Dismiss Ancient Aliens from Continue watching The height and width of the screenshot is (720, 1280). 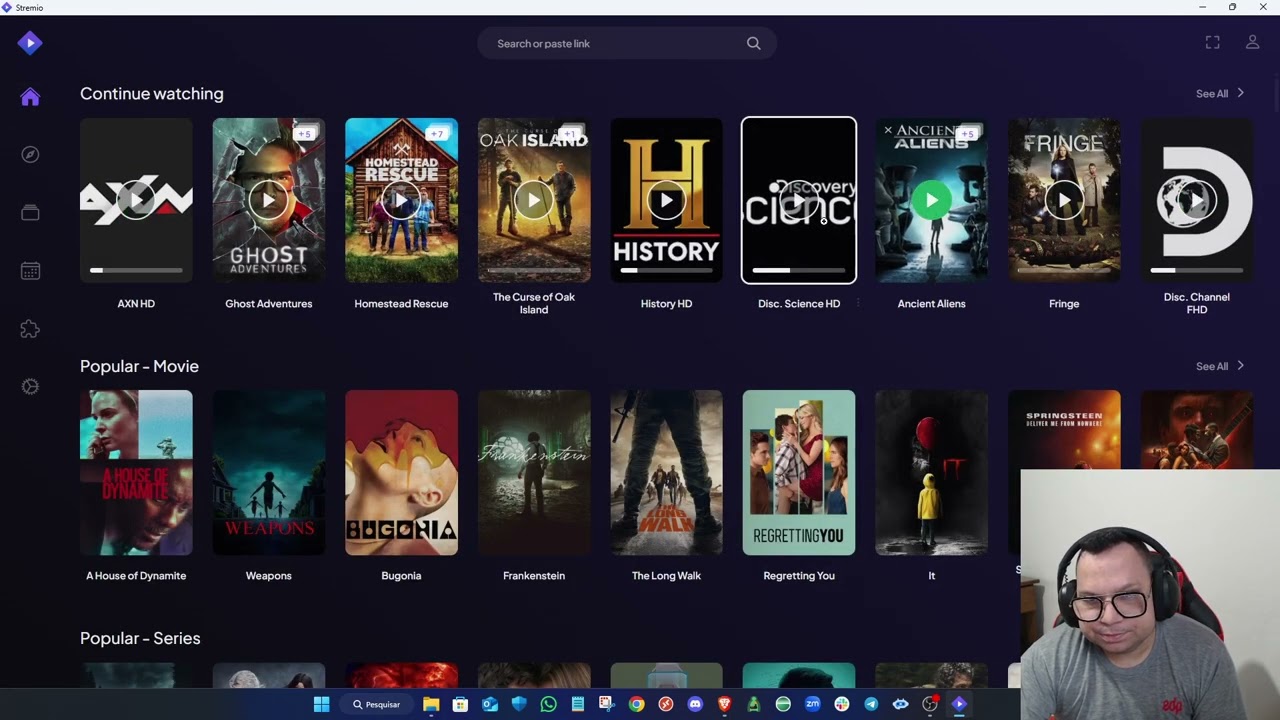pos(887,130)
